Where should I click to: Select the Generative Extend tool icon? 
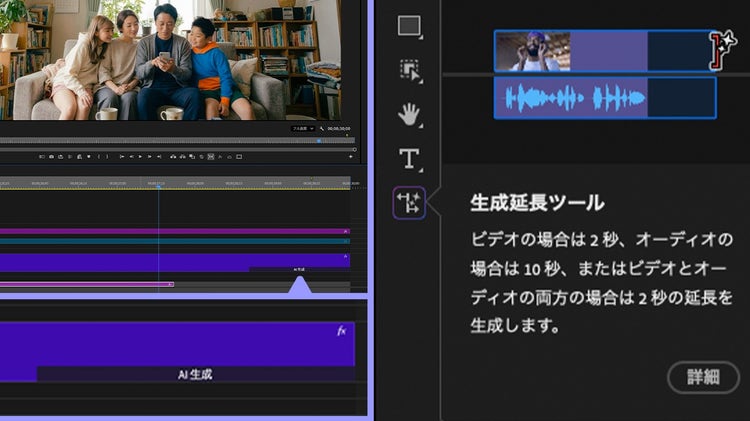tap(409, 203)
